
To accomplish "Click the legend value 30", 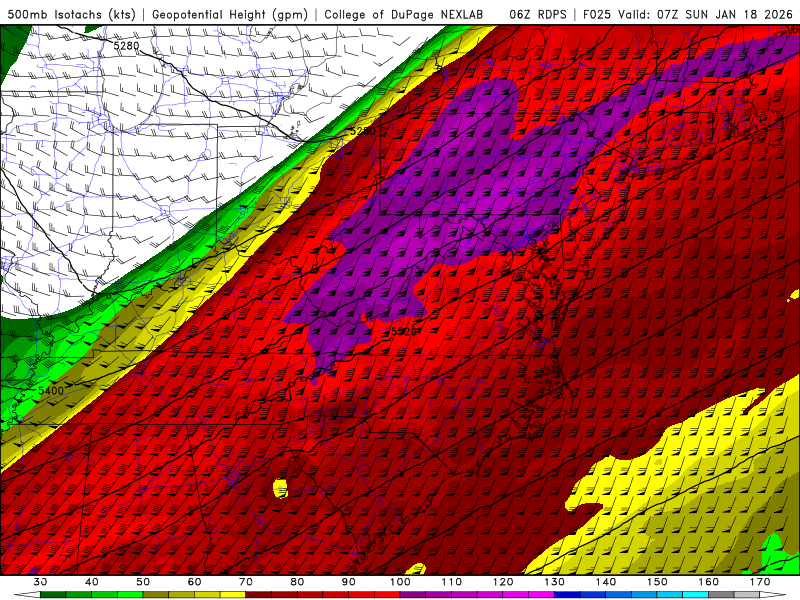I will tap(40, 582).
